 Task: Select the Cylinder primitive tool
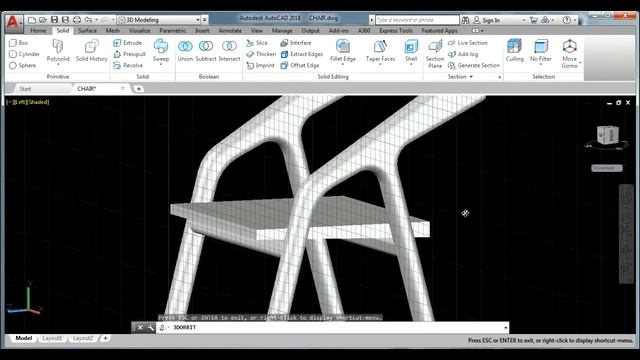24,54
